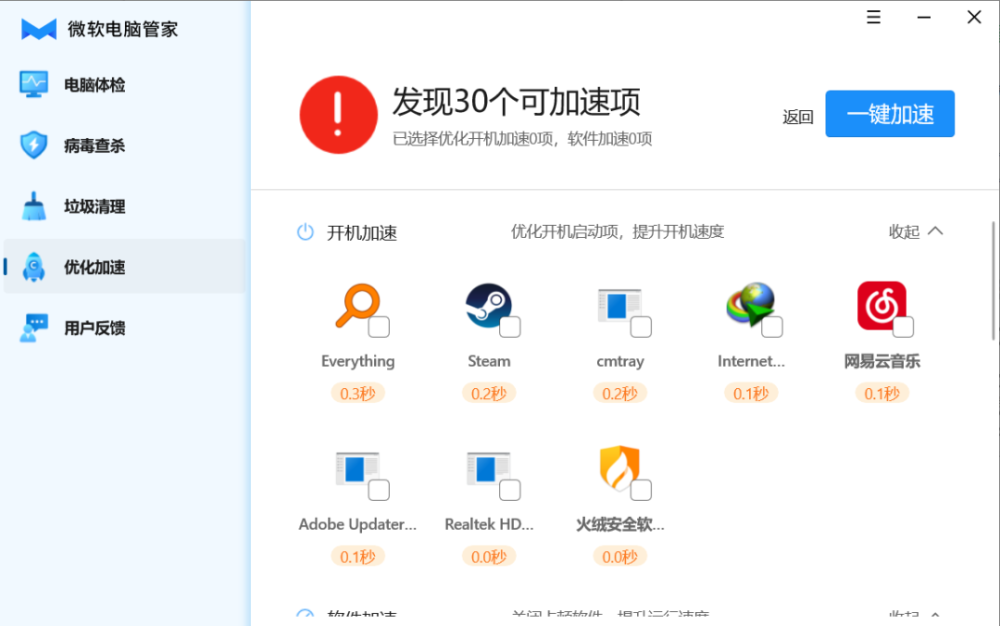Click the Realtek HD 0.0秒 badge
1000x626 pixels.
pyautogui.click(x=489, y=557)
